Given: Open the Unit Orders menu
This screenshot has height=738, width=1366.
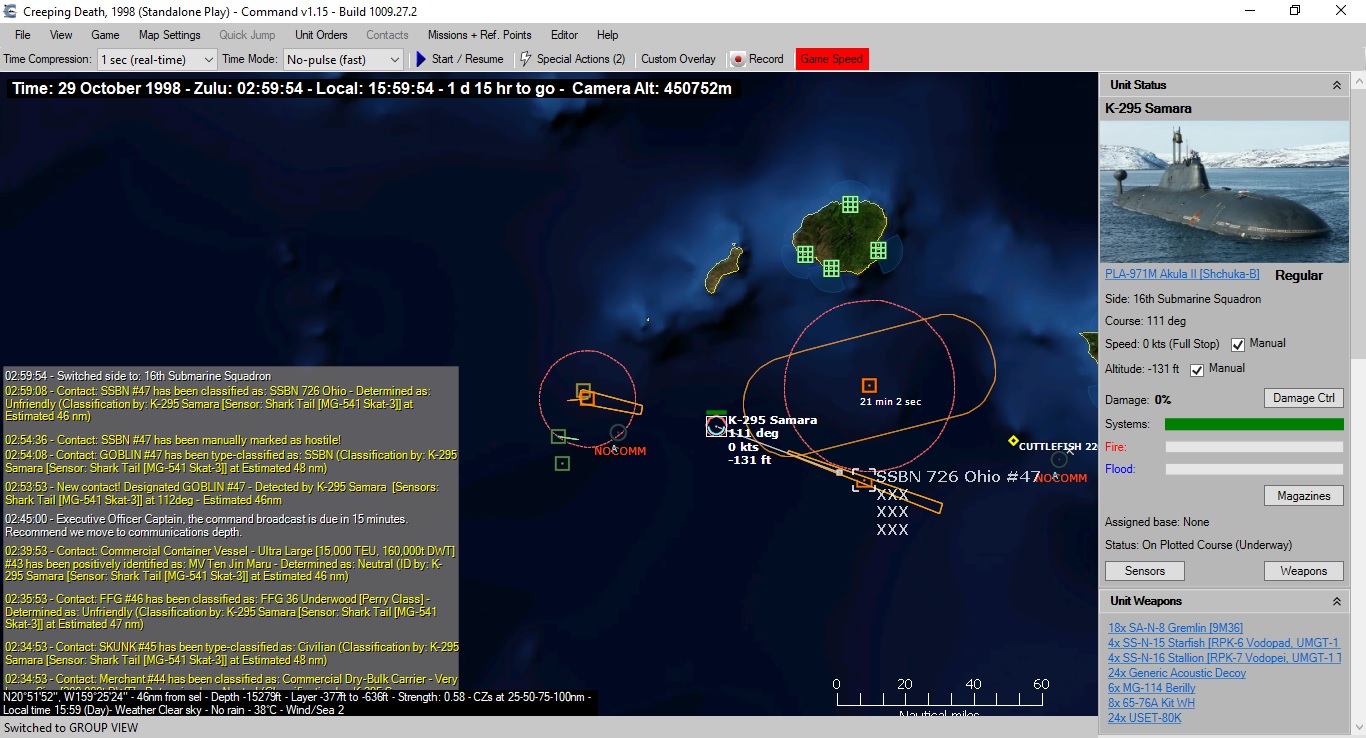Looking at the screenshot, I should click(x=321, y=35).
